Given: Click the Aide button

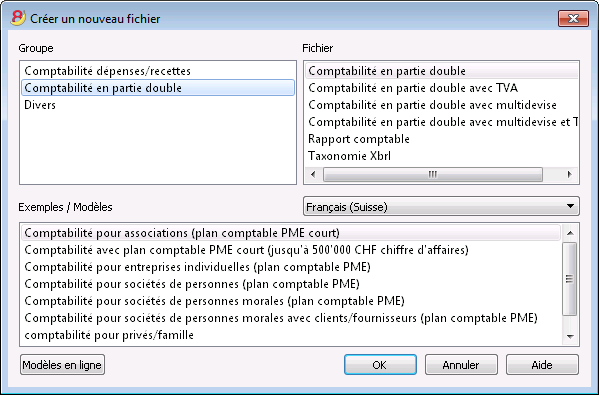Looking at the screenshot, I should coord(542,365).
